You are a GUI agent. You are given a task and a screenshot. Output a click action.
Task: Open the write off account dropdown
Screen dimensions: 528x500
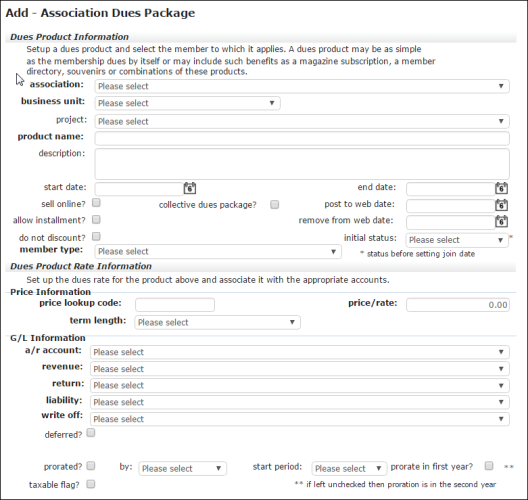(x=300, y=419)
